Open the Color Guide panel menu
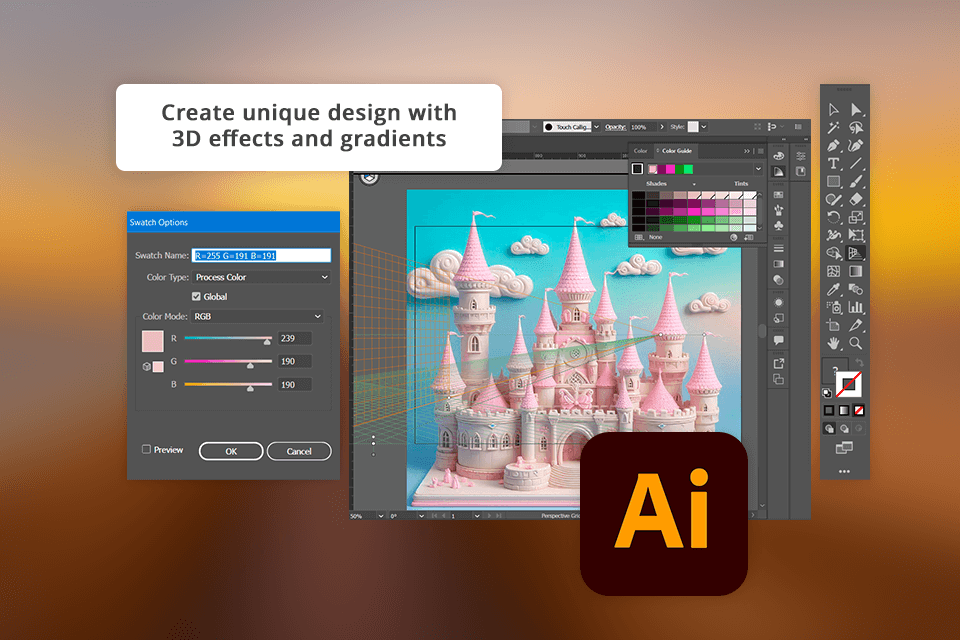The width and height of the screenshot is (960, 640). point(760,151)
